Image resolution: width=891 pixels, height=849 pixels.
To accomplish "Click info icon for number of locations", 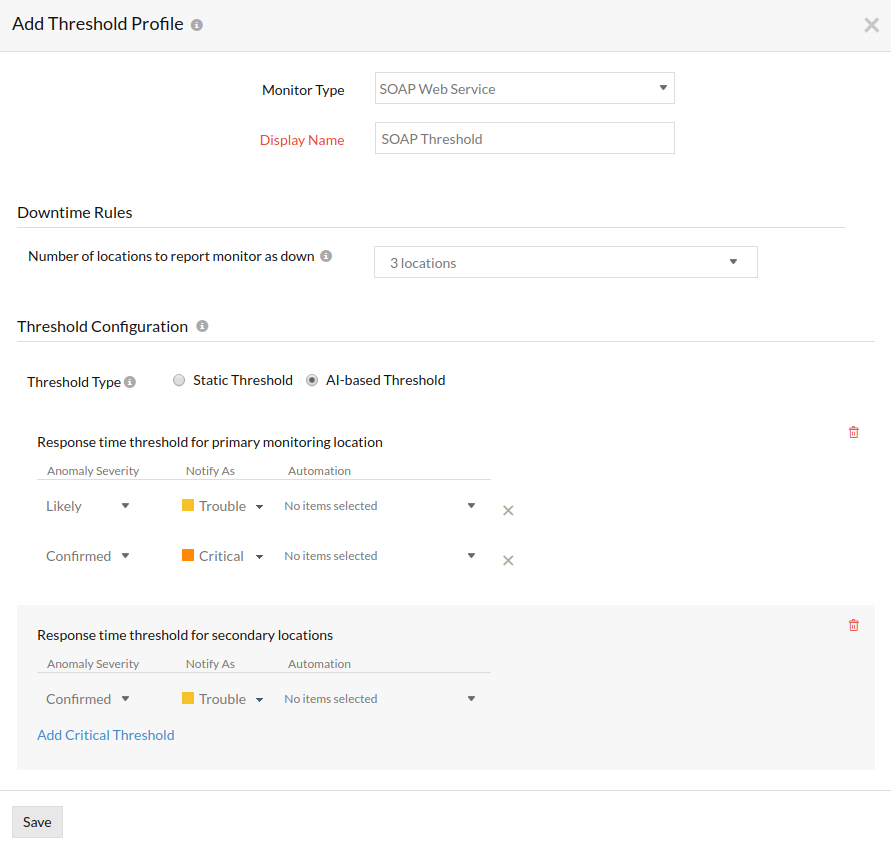I will pos(326,256).
